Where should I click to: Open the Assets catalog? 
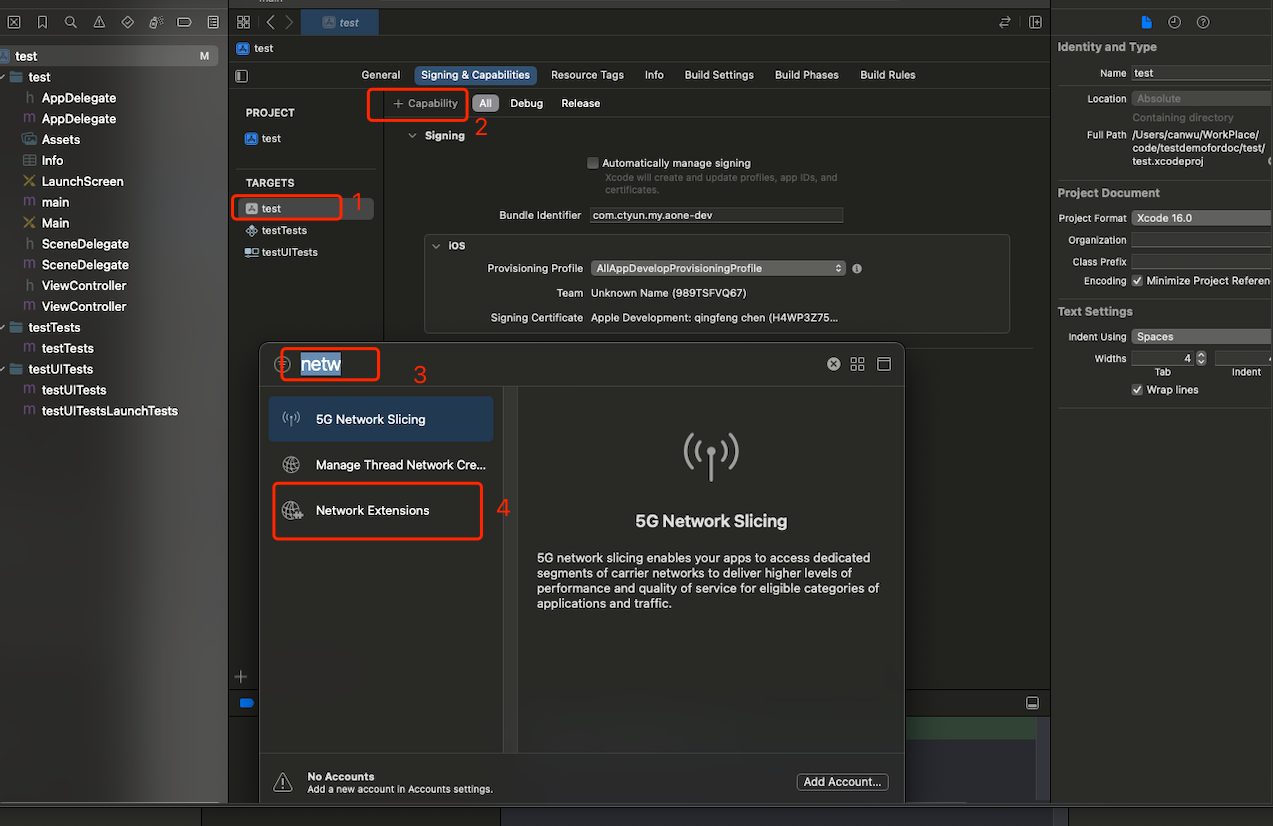60,140
